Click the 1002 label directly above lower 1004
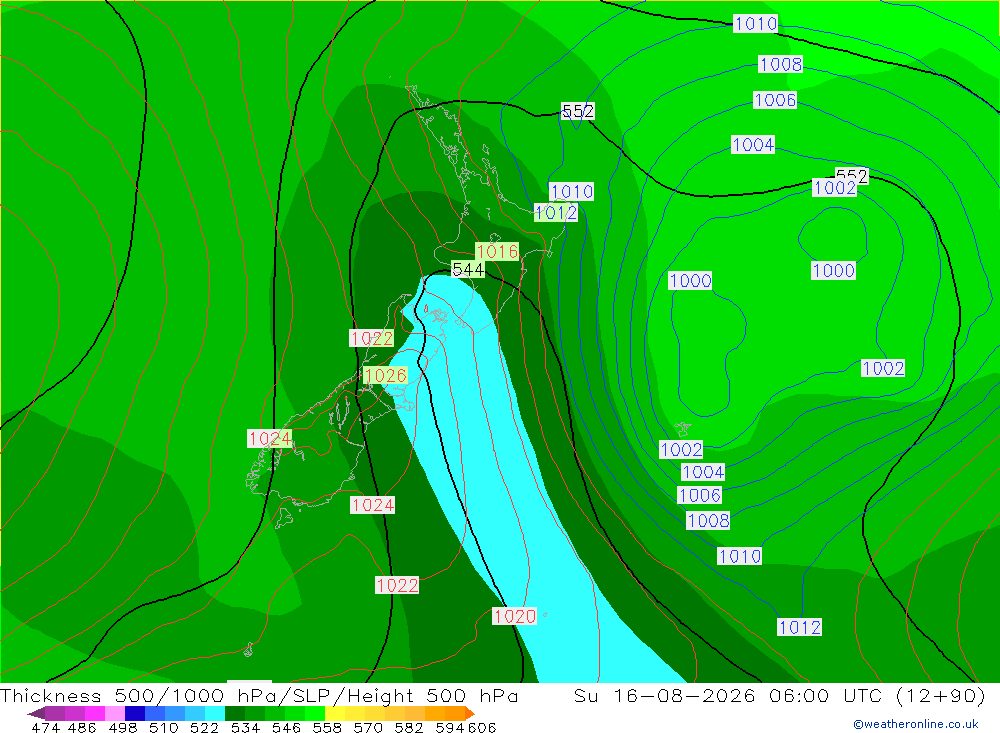This screenshot has height=733, width=1000. point(681,450)
